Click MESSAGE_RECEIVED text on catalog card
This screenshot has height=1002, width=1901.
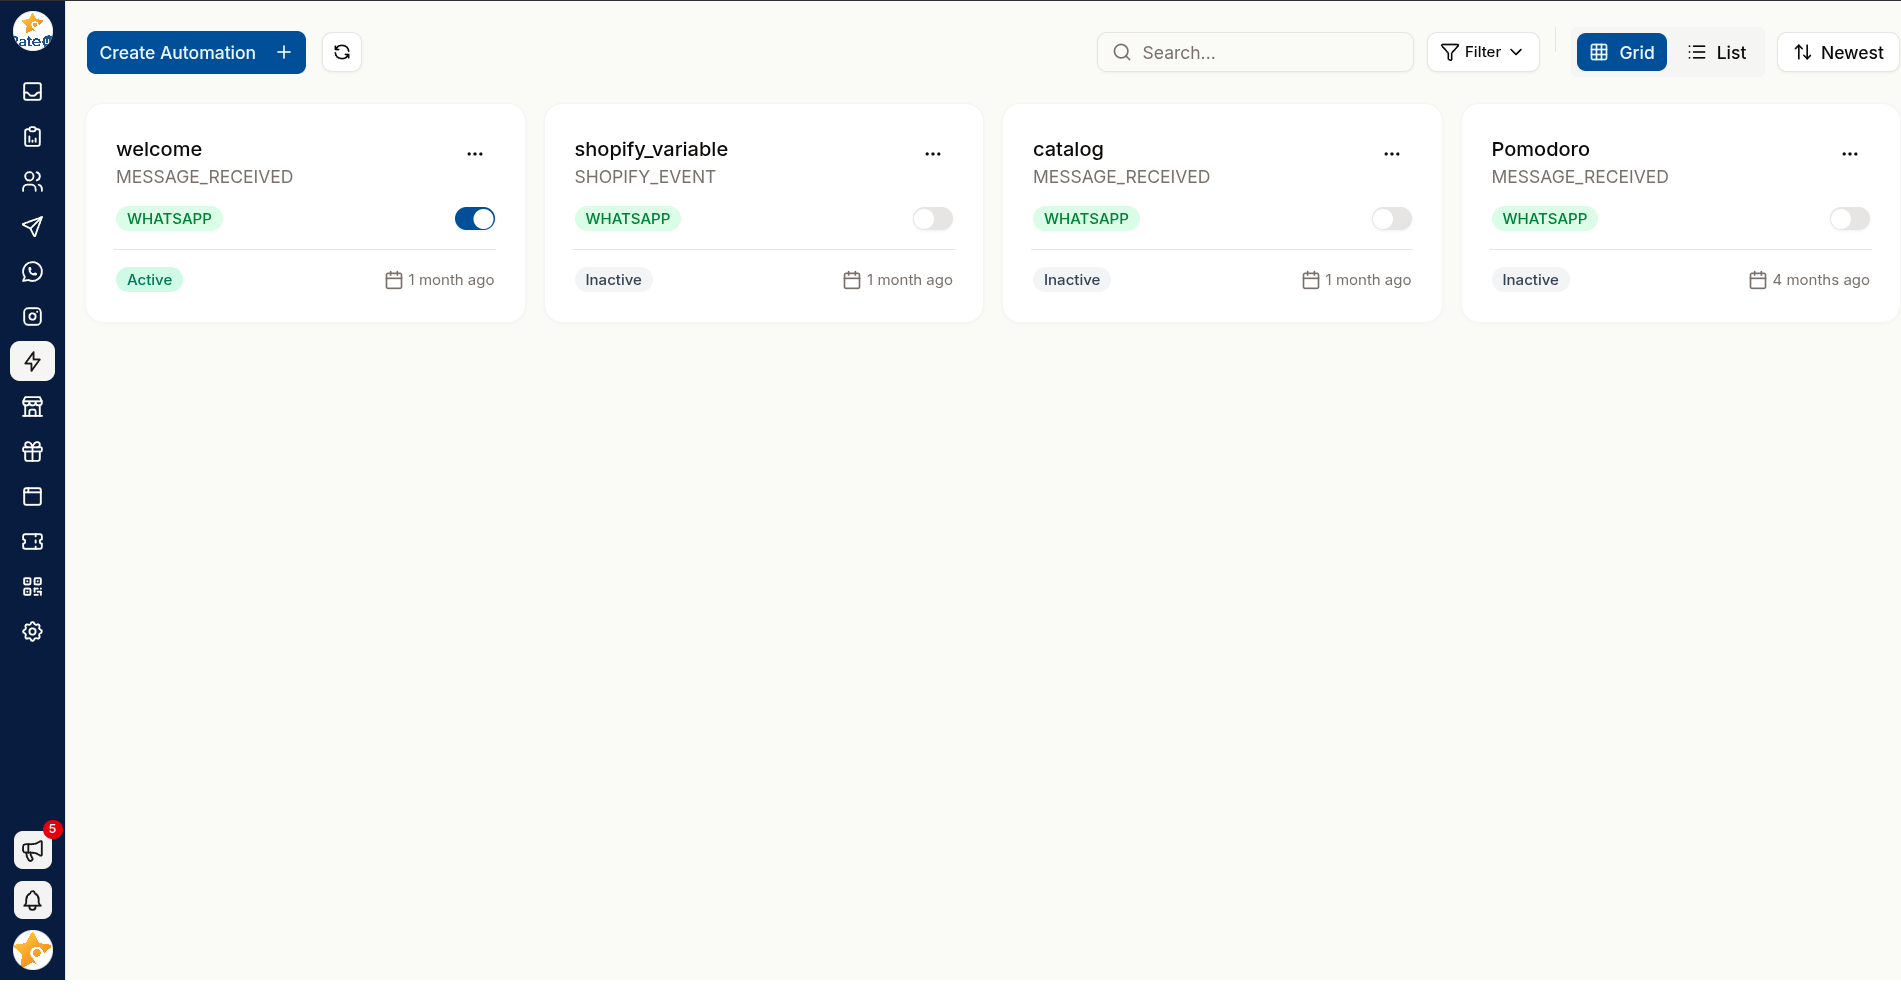point(1121,177)
